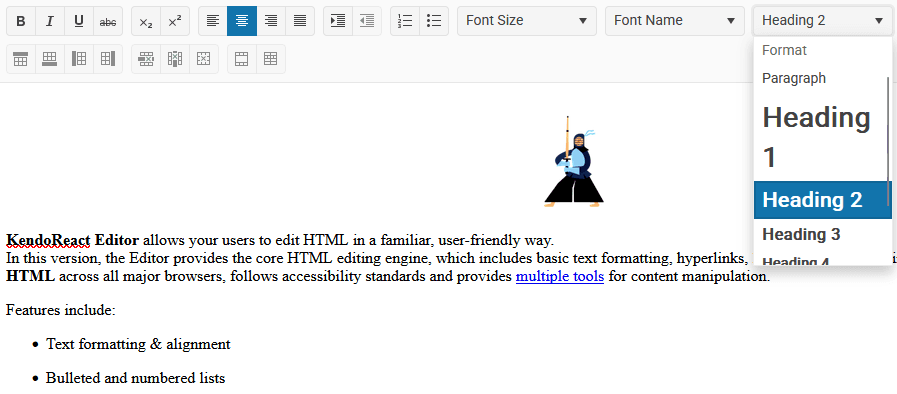Click the bold 'KendoReact Editor' text
The width and height of the screenshot is (897, 394).
click(72, 240)
